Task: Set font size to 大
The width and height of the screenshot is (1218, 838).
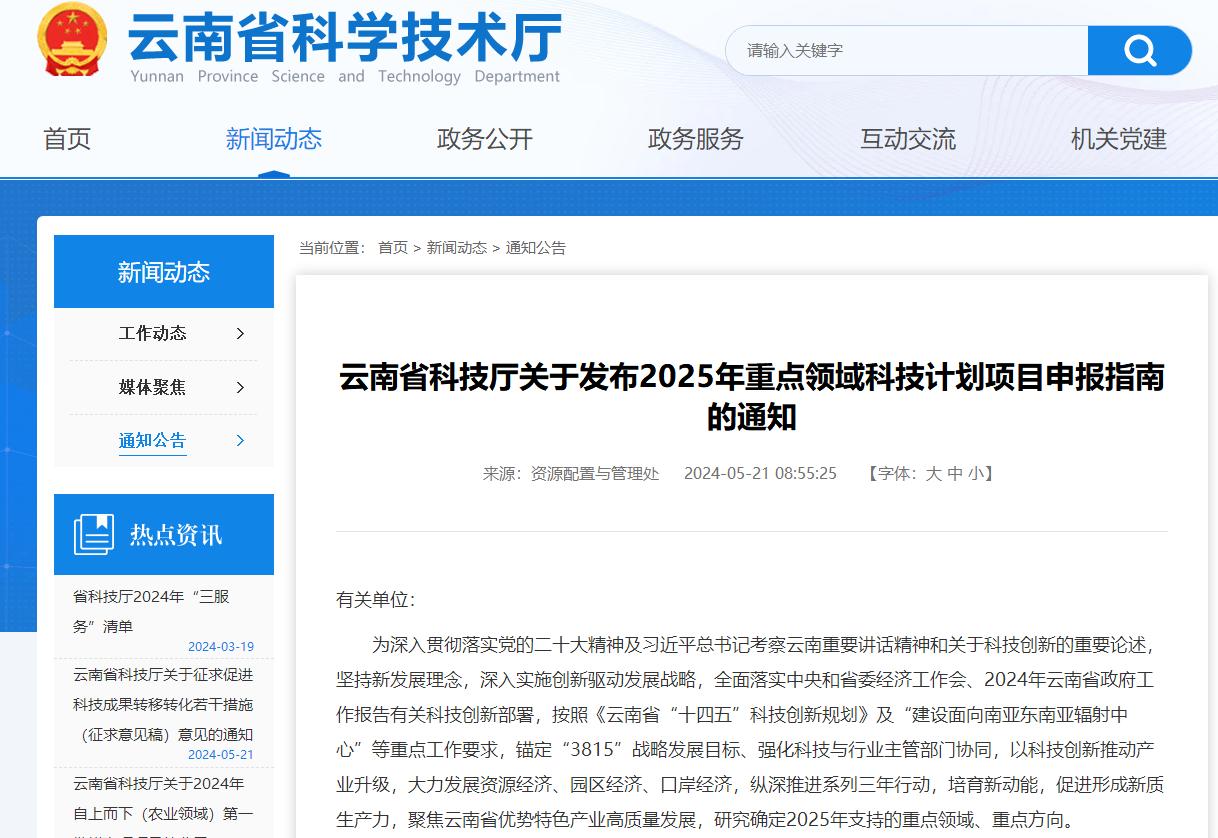Action: tap(933, 473)
